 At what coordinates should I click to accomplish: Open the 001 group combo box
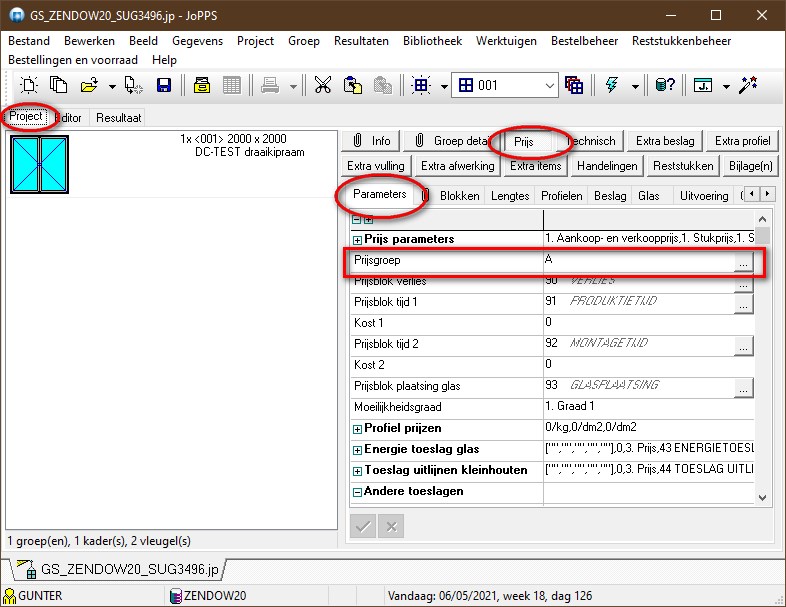[x=505, y=85]
